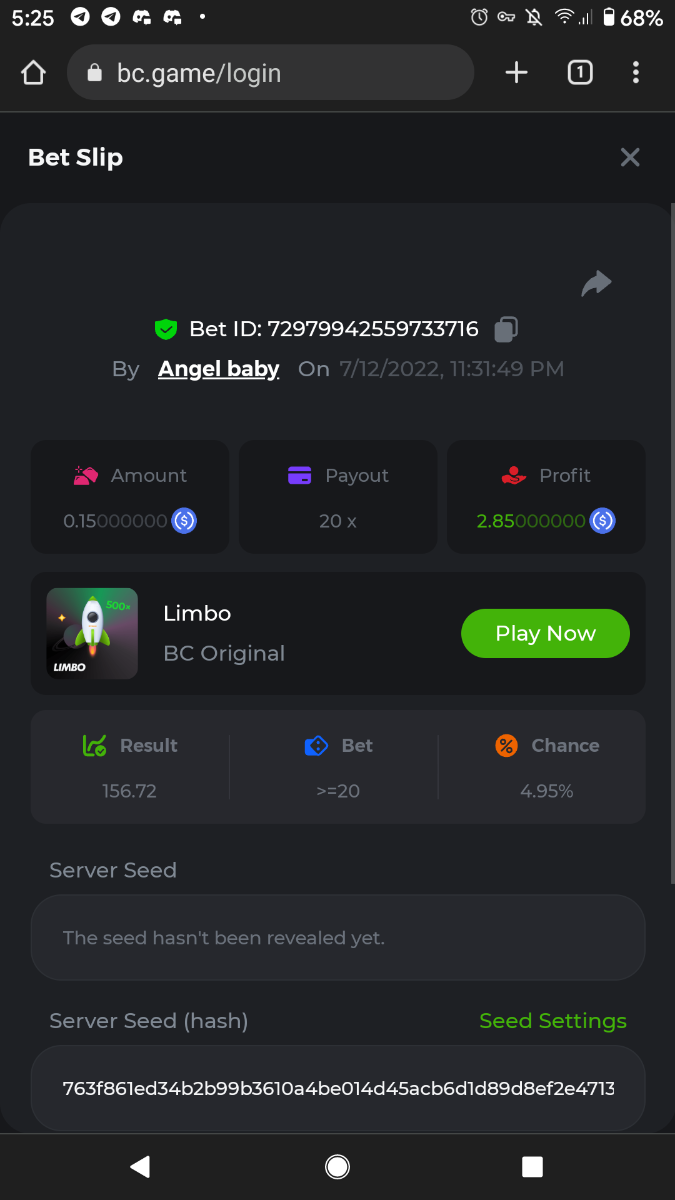Tap the share arrow icon
This screenshot has width=675, height=1200.
[x=596, y=284]
